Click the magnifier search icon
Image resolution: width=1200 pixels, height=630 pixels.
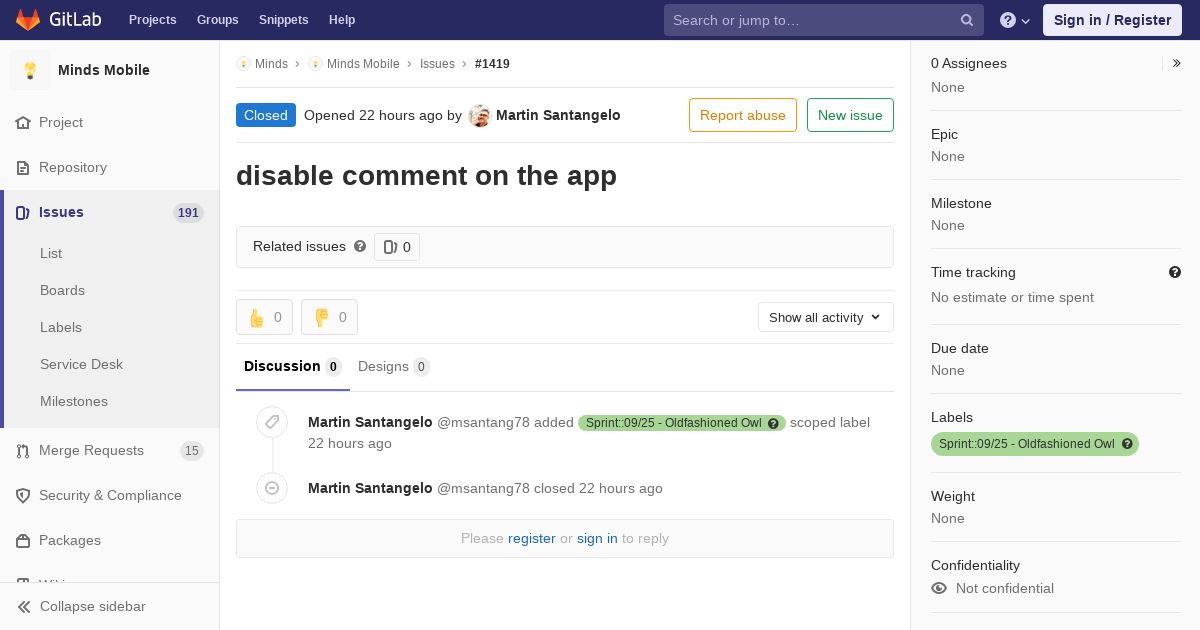[x=967, y=20]
